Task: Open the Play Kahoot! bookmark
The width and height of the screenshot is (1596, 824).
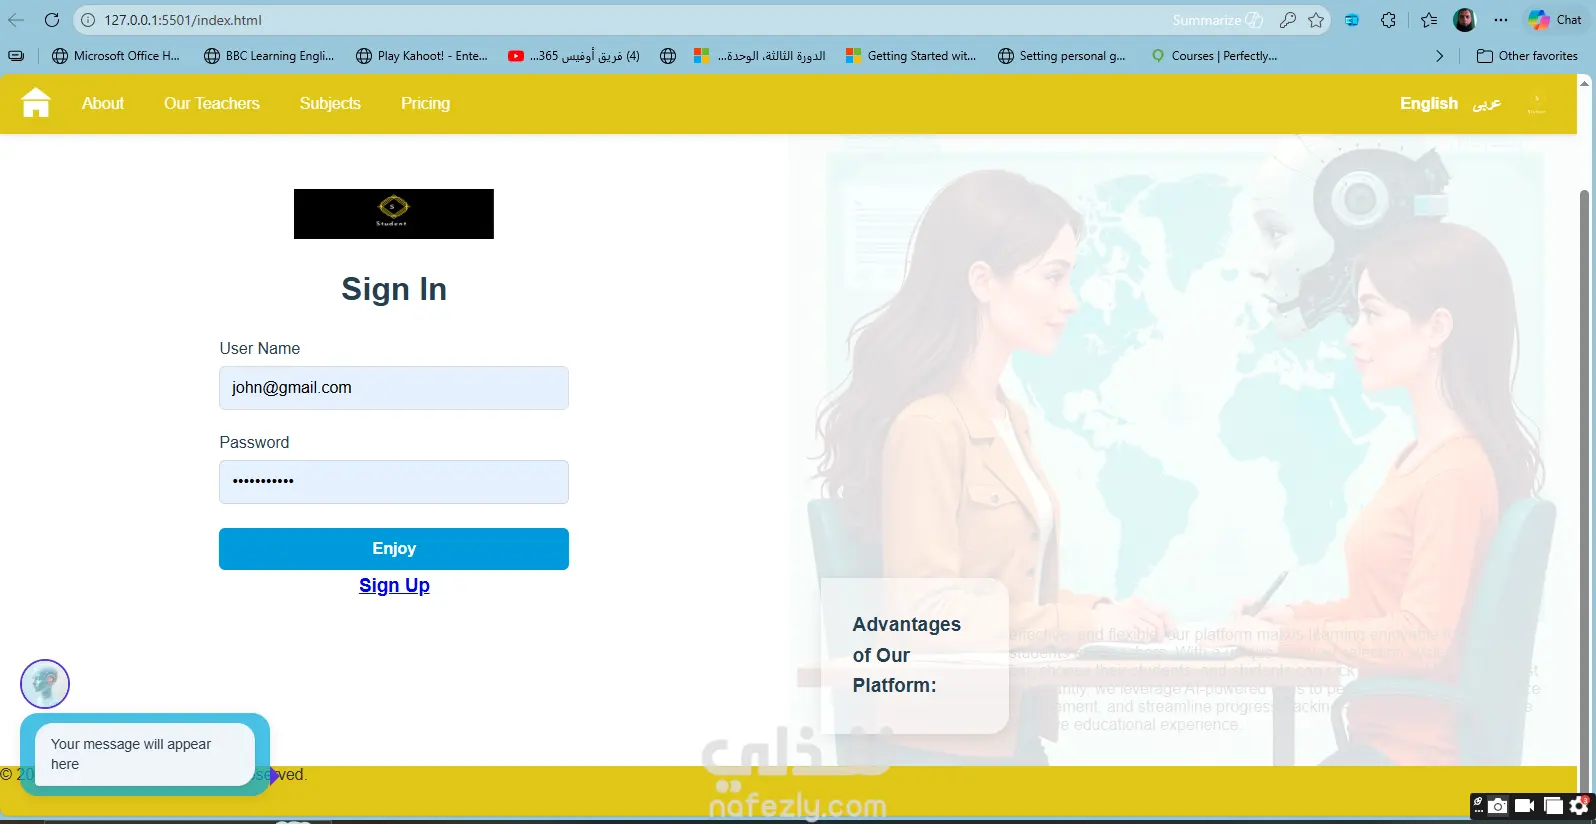Action: coord(422,56)
